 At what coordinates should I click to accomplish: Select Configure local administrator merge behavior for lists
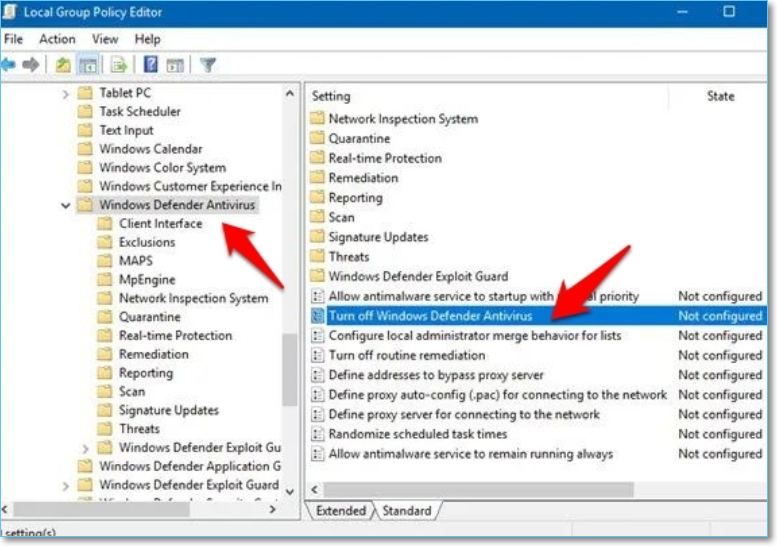[475, 335]
